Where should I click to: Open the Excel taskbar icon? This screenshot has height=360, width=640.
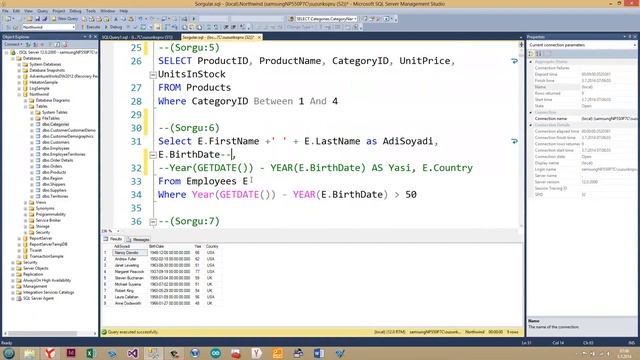coord(91,353)
